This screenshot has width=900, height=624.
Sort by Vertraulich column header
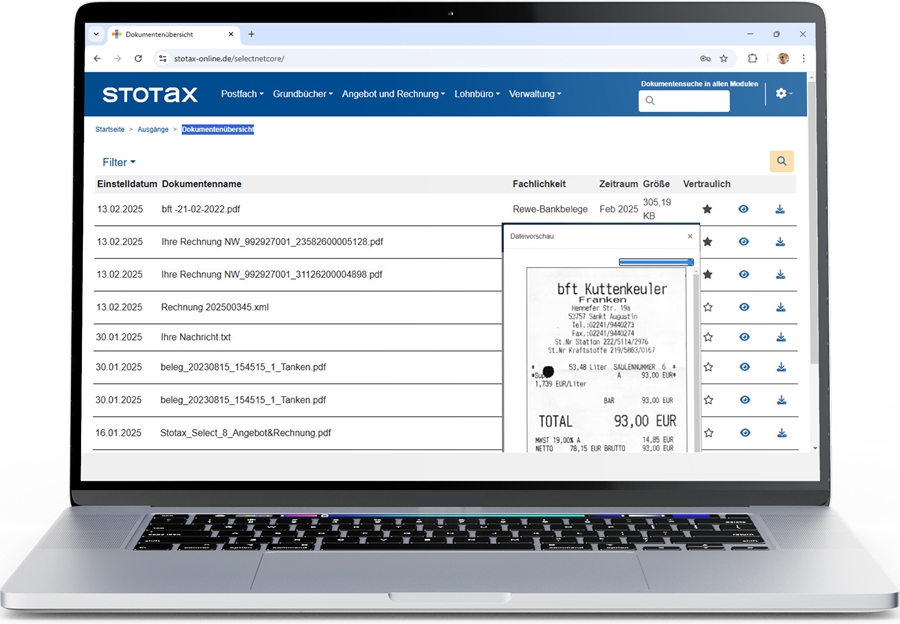point(707,184)
